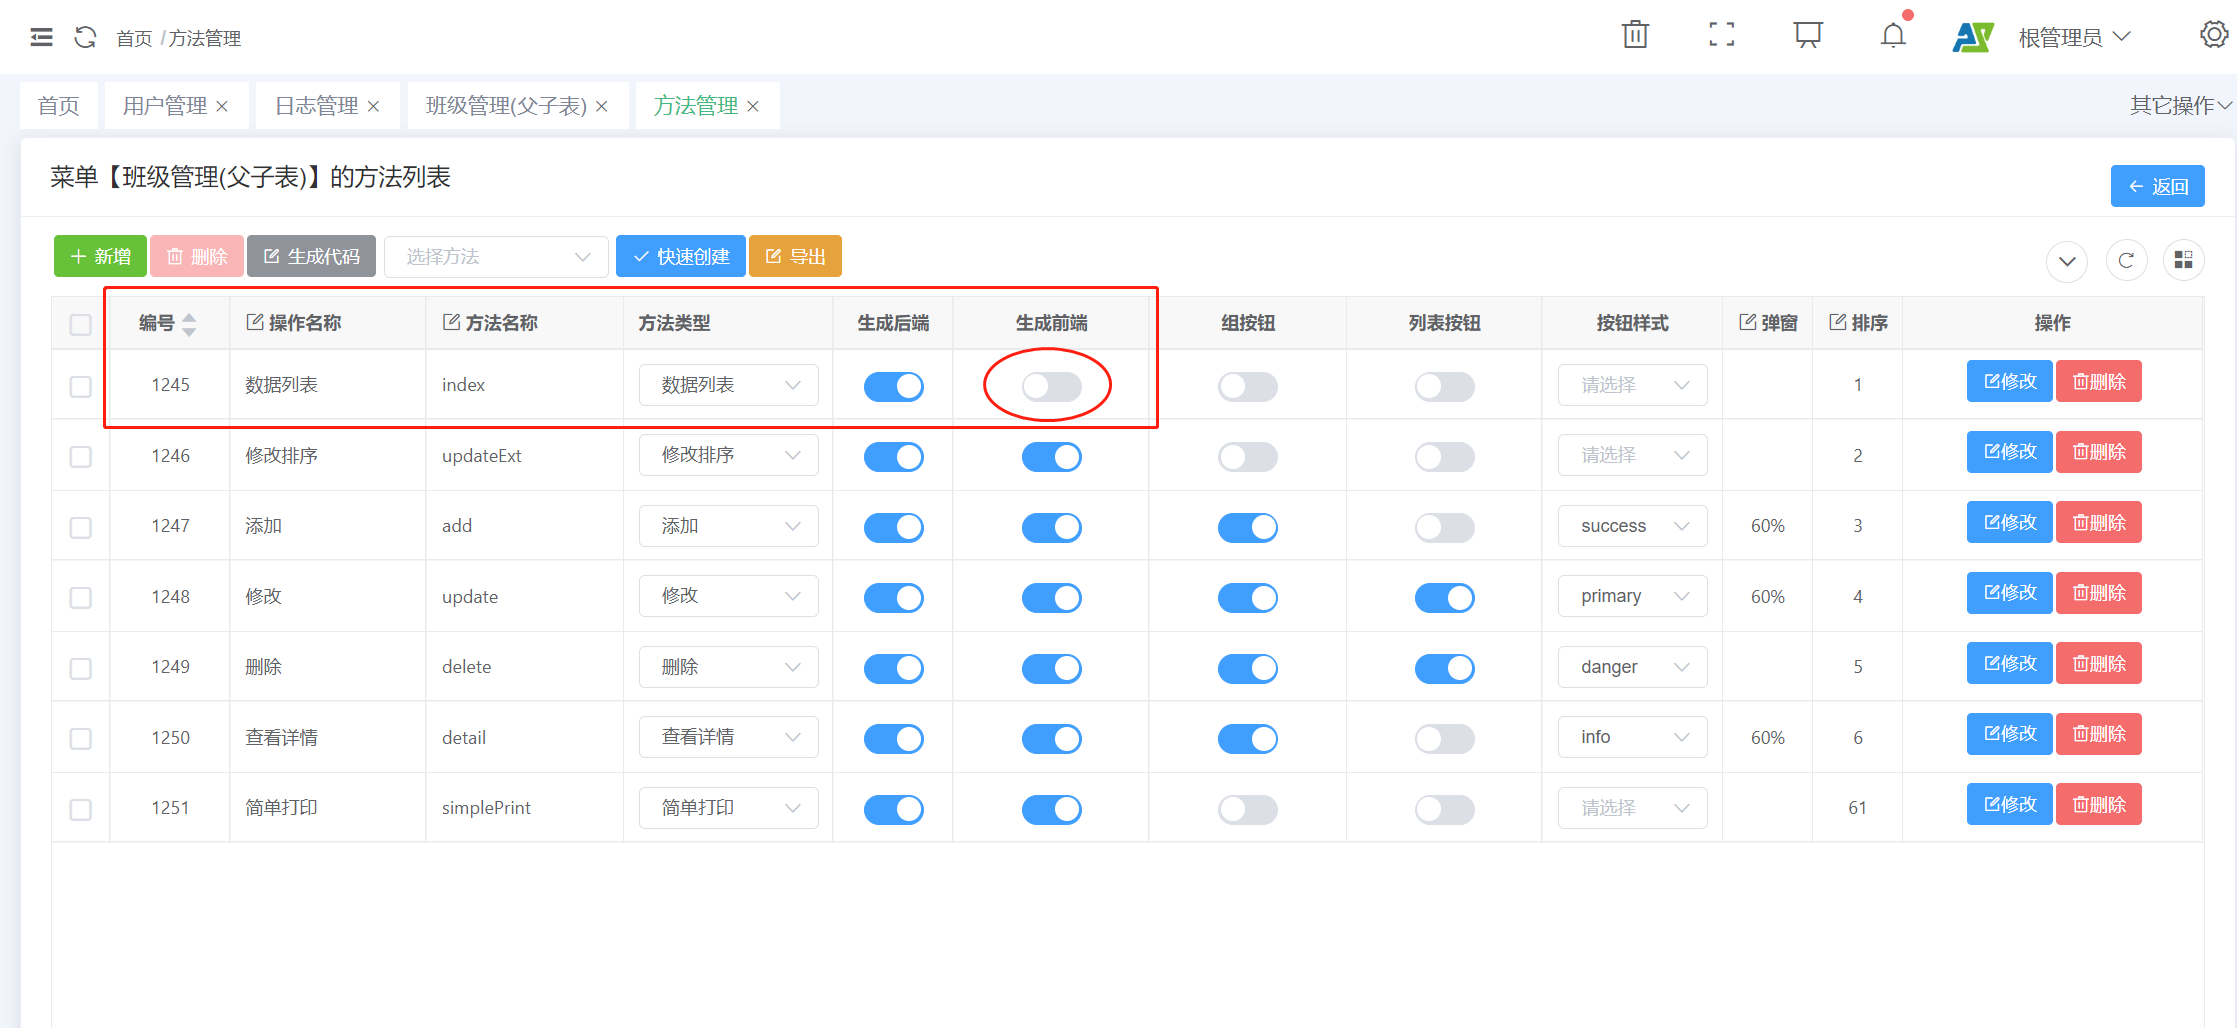The width and height of the screenshot is (2237, 1028).
Task: Expand the 根管理员 user menu
Action: click(2074, 37)
